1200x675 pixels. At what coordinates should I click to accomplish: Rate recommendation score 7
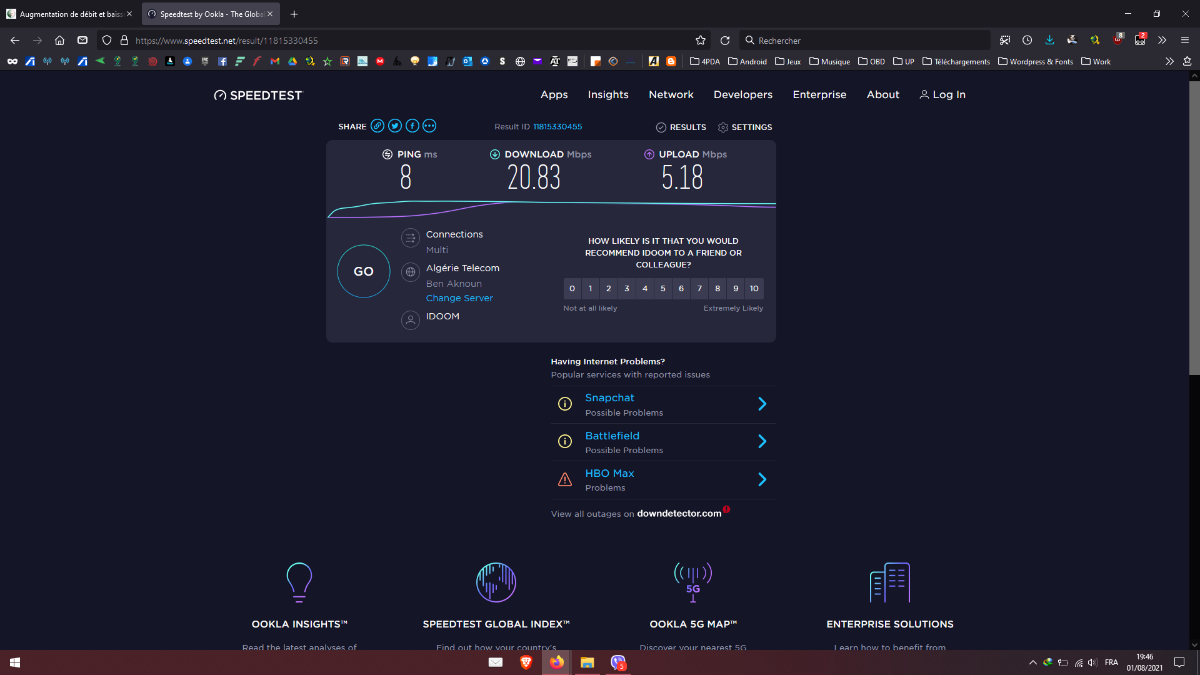699,288
